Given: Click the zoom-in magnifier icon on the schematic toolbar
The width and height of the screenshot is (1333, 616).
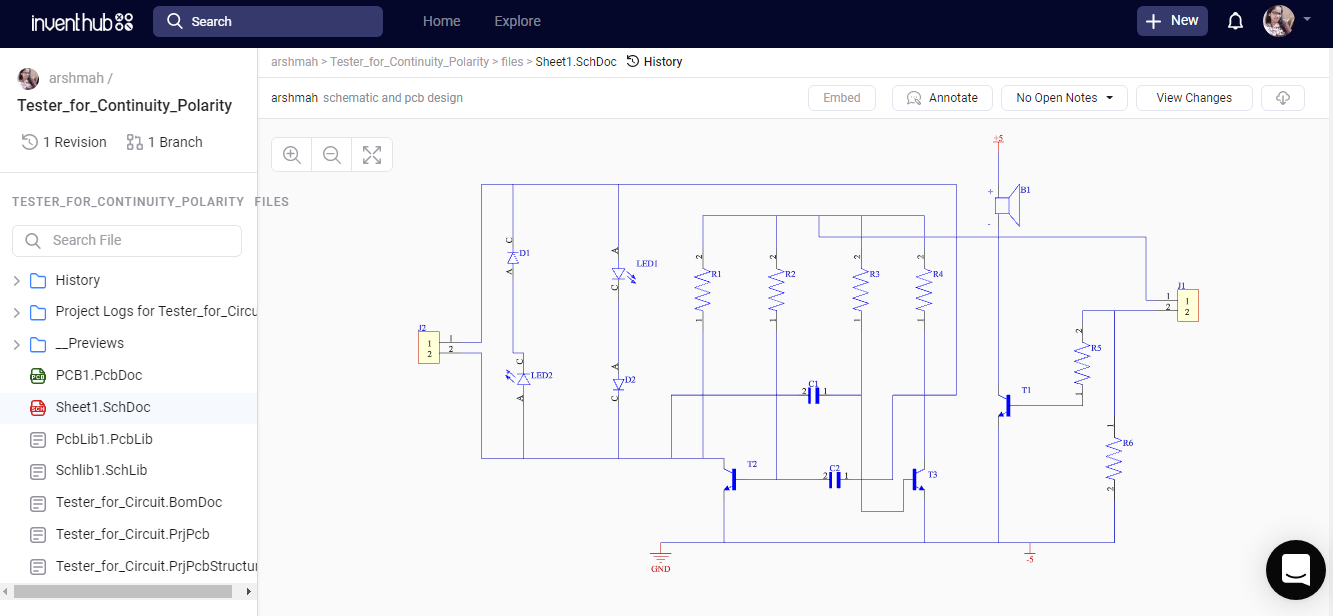Looking at the screenshot, I should 291,154.
